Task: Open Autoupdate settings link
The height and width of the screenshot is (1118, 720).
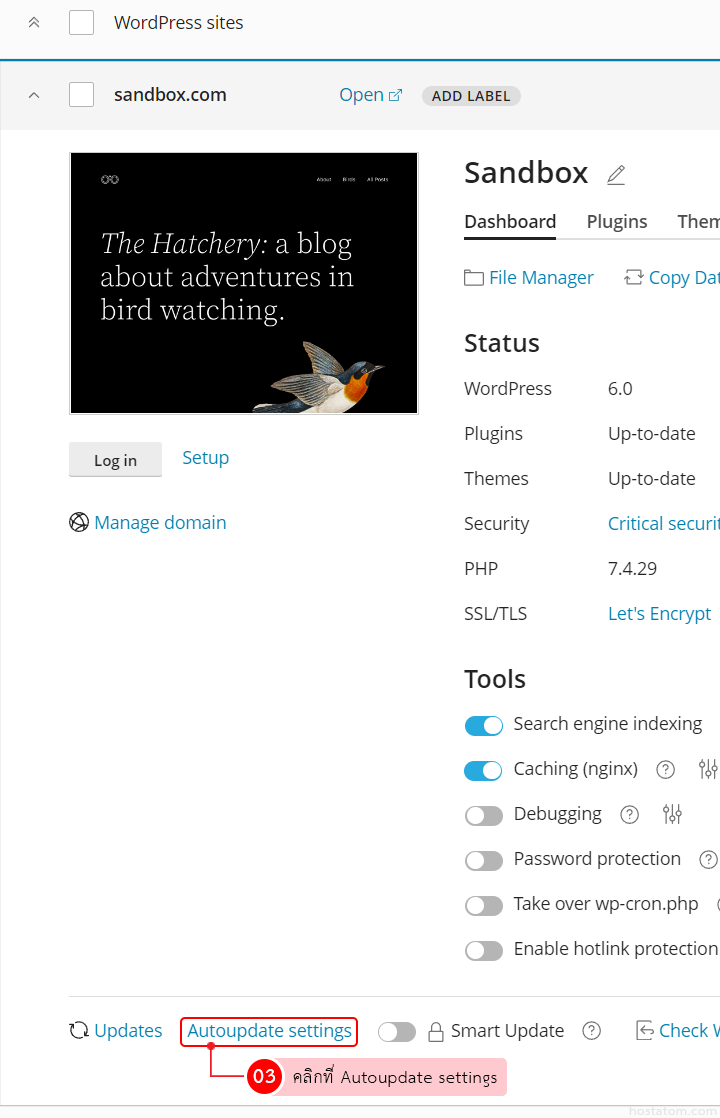Action: coord(270,1031)
